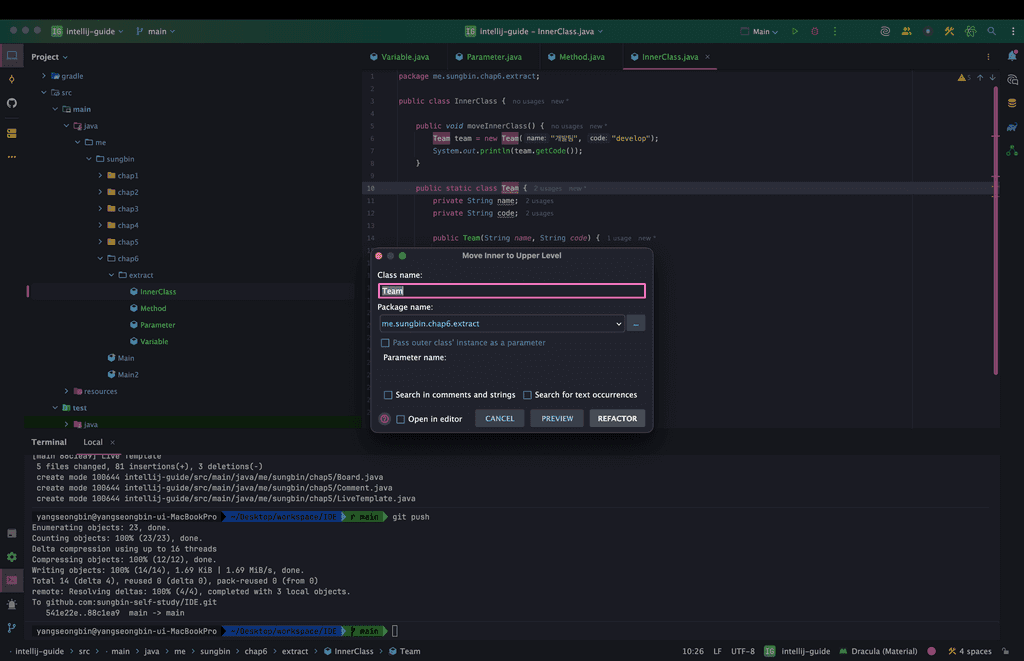
Task: Click the green Run button in toolbar
Action: [795, 31]
